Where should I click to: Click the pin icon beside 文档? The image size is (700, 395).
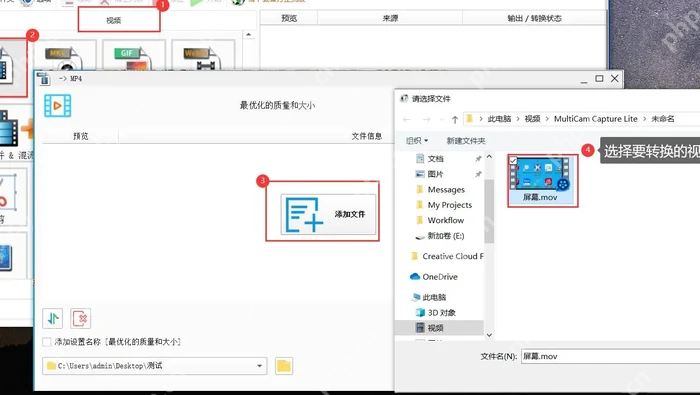pyautogui.click(x=478, y=159)
